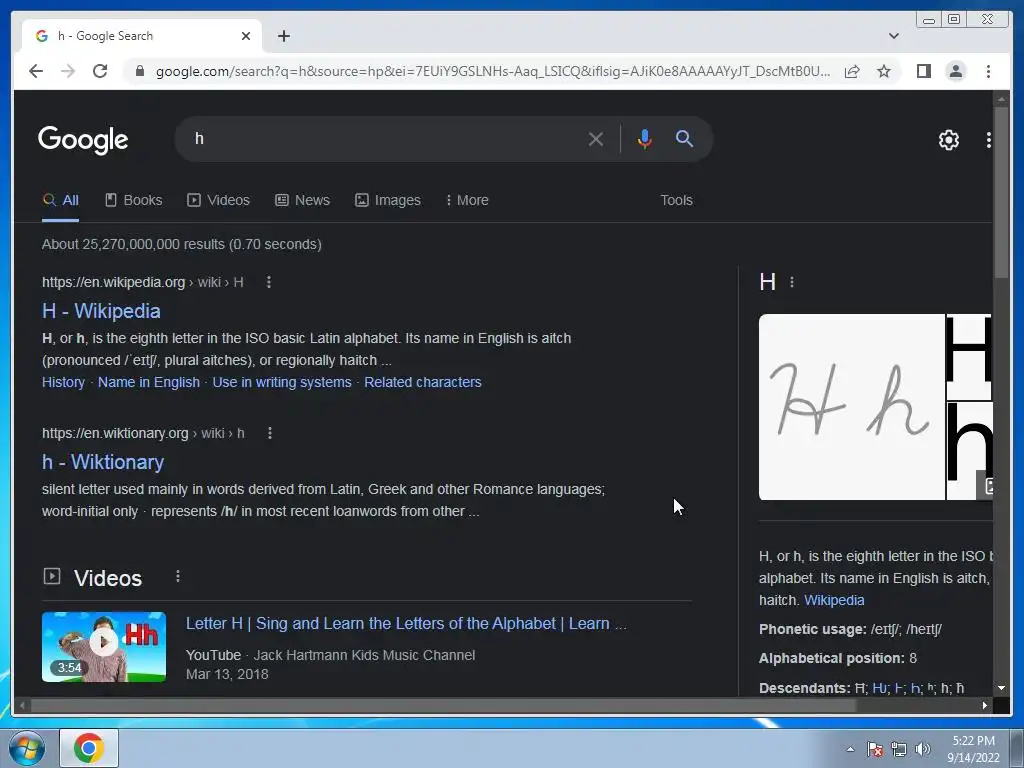Open the options dots for the Wiktionary result
1024x768 pixels.
point(270,433)
